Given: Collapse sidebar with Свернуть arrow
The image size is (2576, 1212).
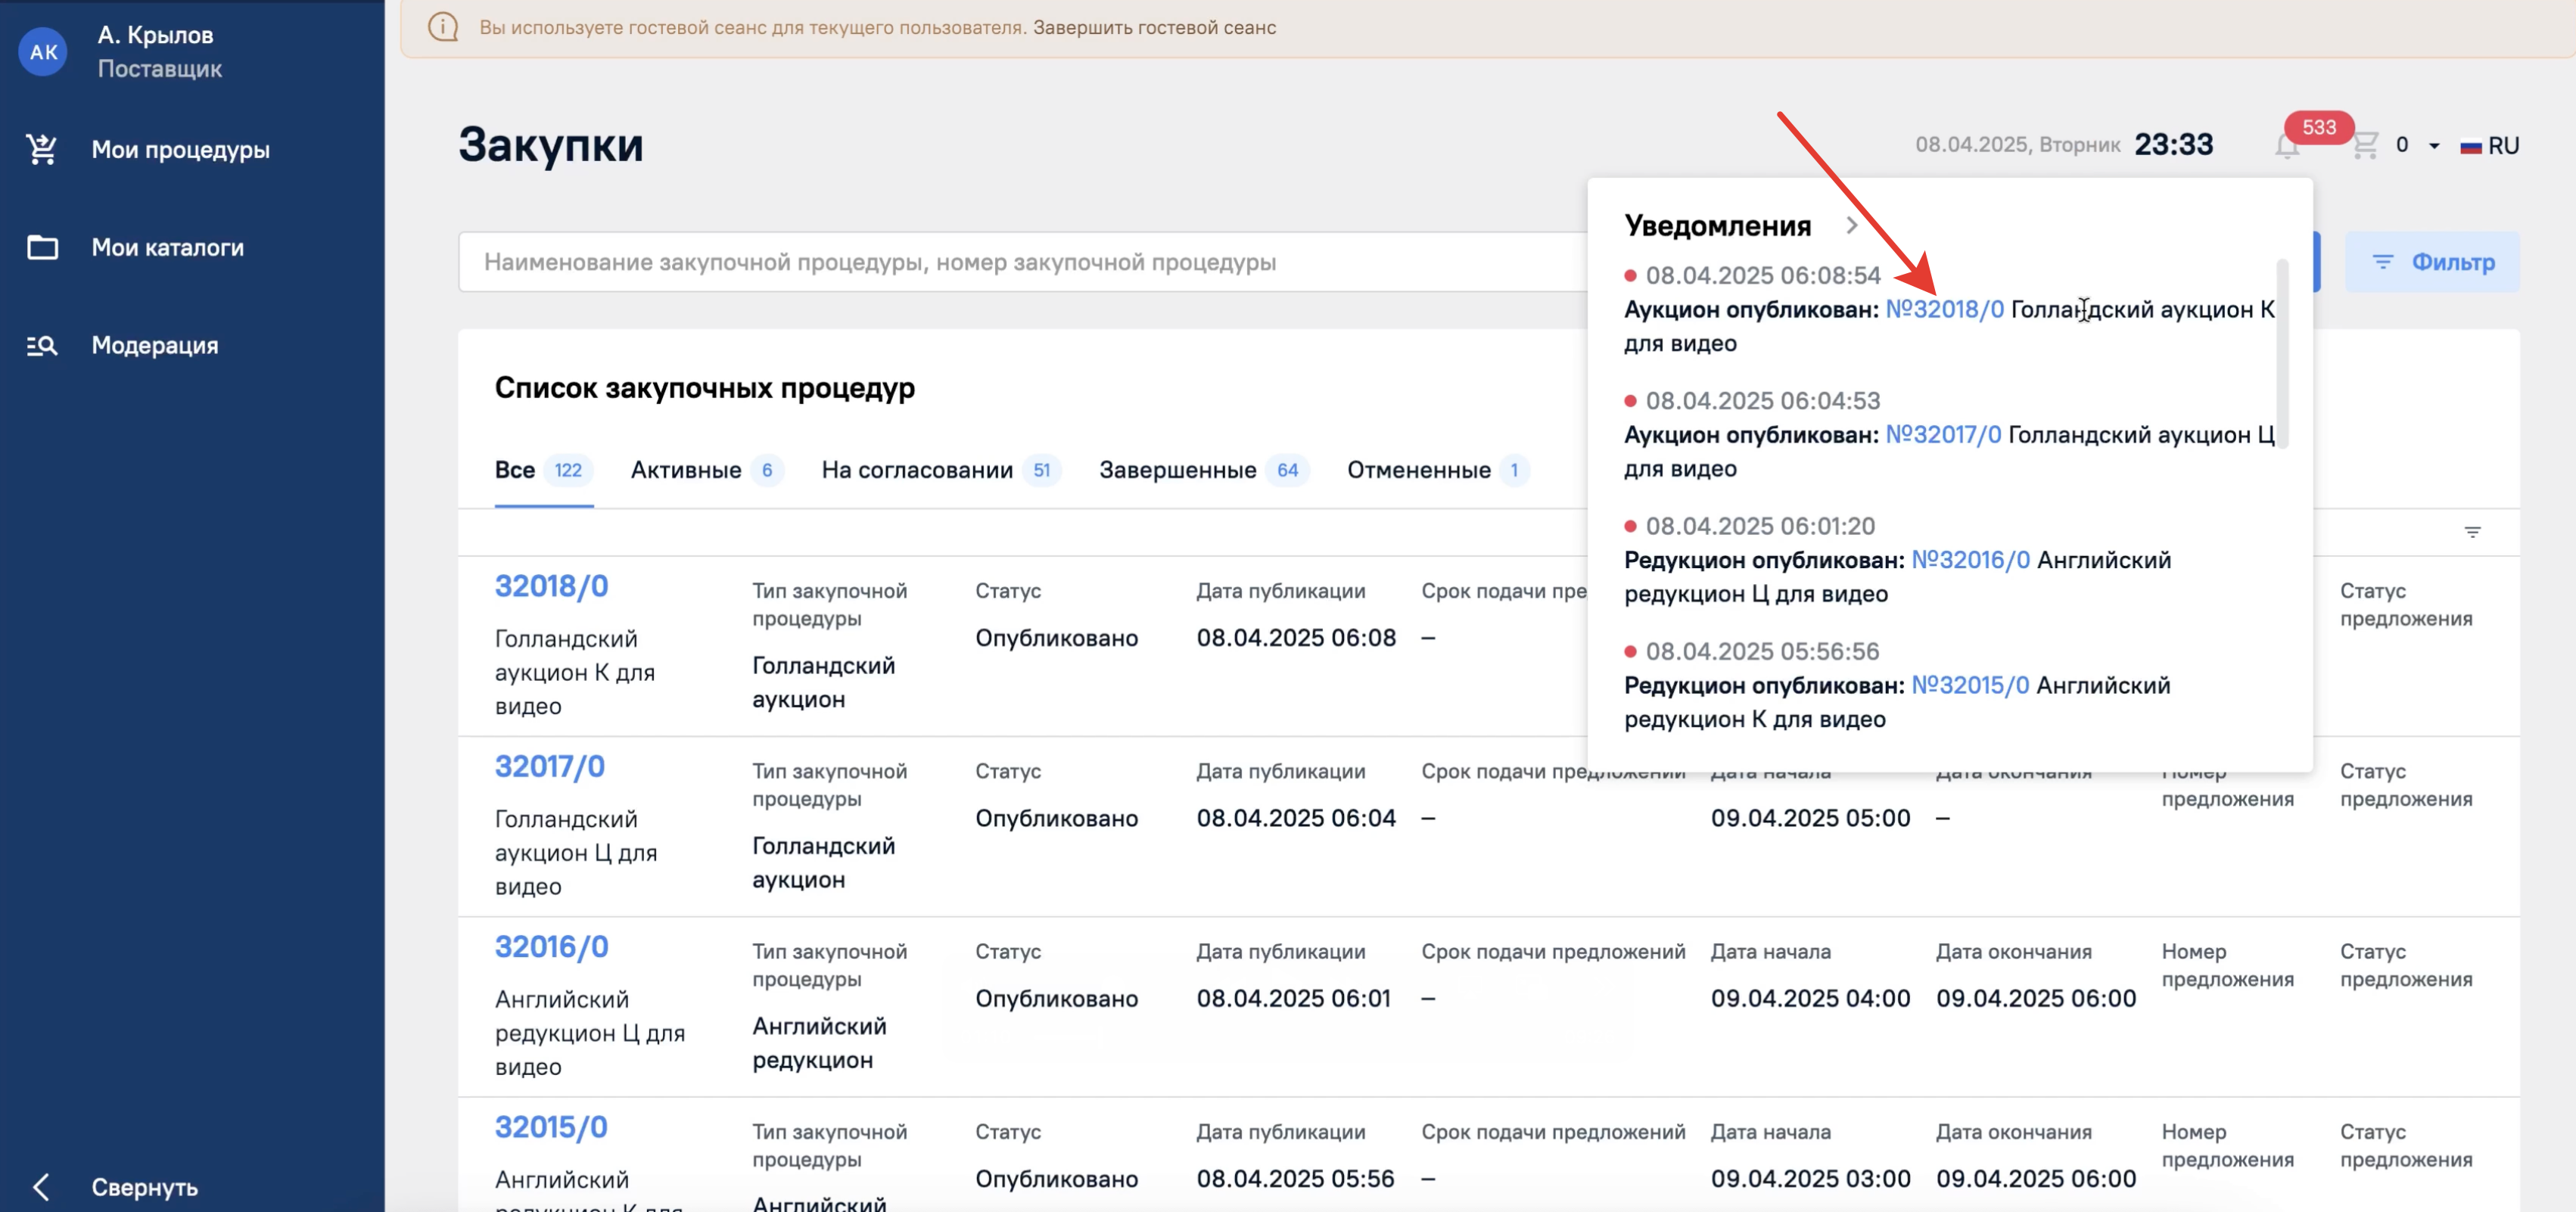Looking at the screenshot, I should click(42, 1187).
